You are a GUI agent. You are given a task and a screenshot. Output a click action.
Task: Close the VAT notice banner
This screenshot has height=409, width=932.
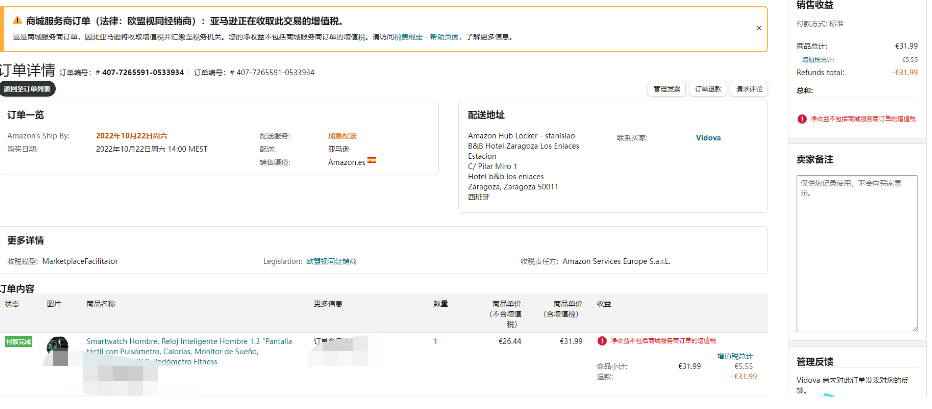pos(758,28)
